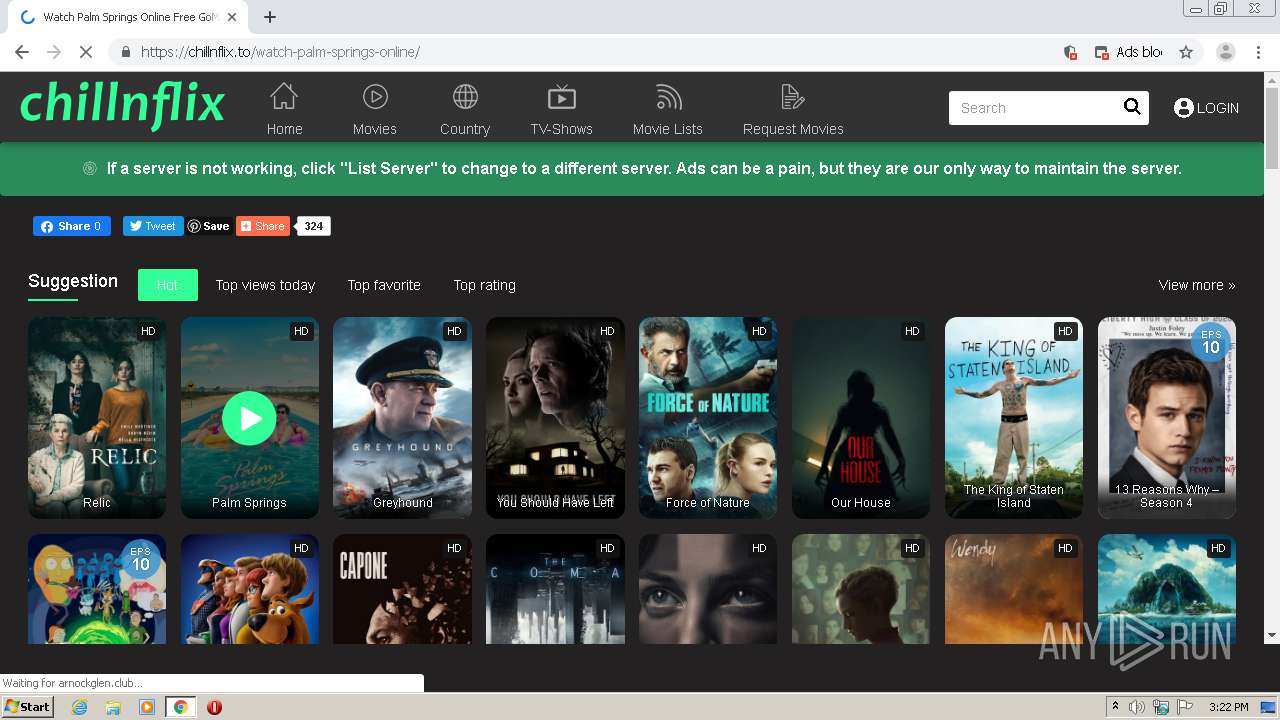Open 13 Reasons Why Season 4 poster
This screenshot has height=720, width=1280.
(x=1167, y=418)
